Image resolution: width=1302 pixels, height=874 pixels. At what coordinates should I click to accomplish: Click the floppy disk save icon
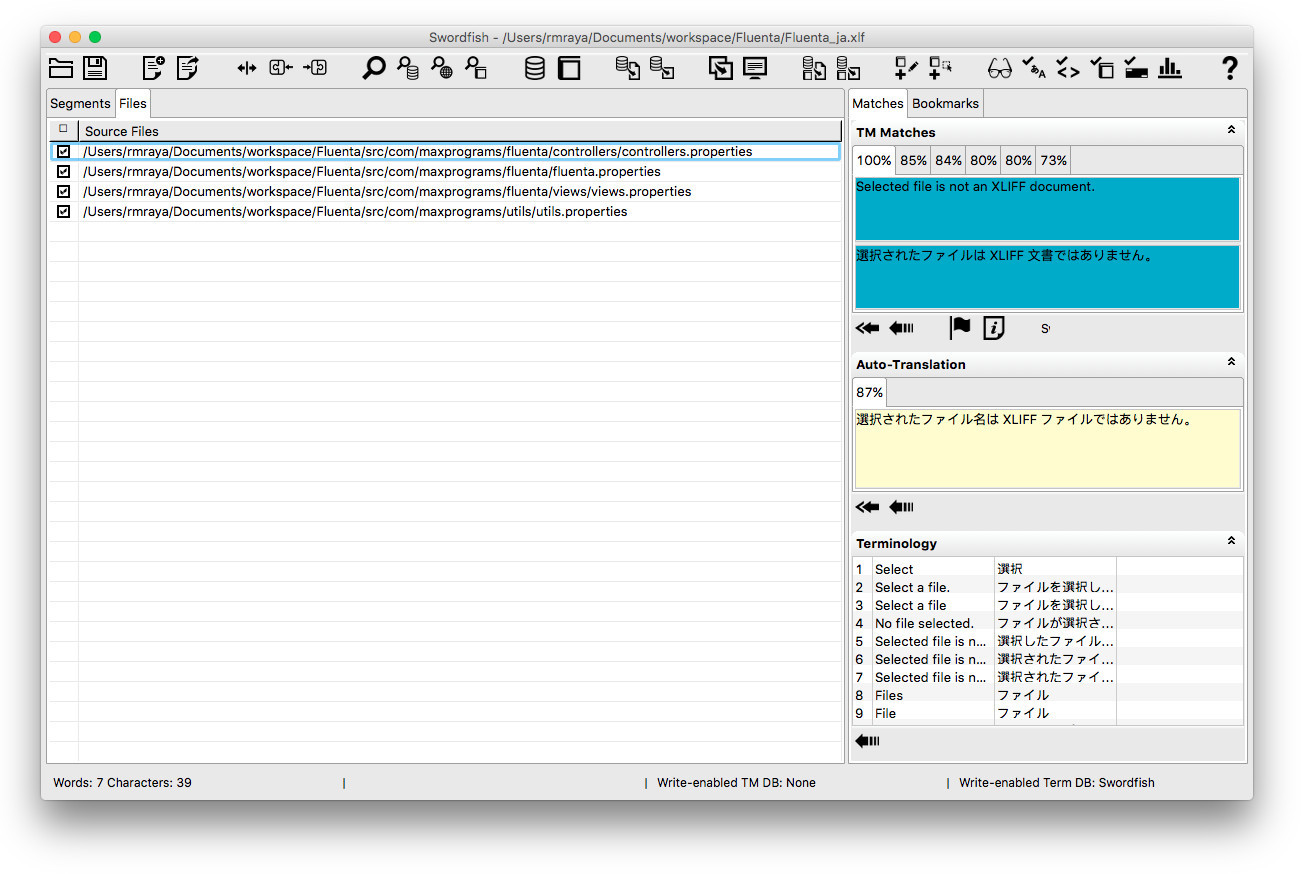(95, 68)
